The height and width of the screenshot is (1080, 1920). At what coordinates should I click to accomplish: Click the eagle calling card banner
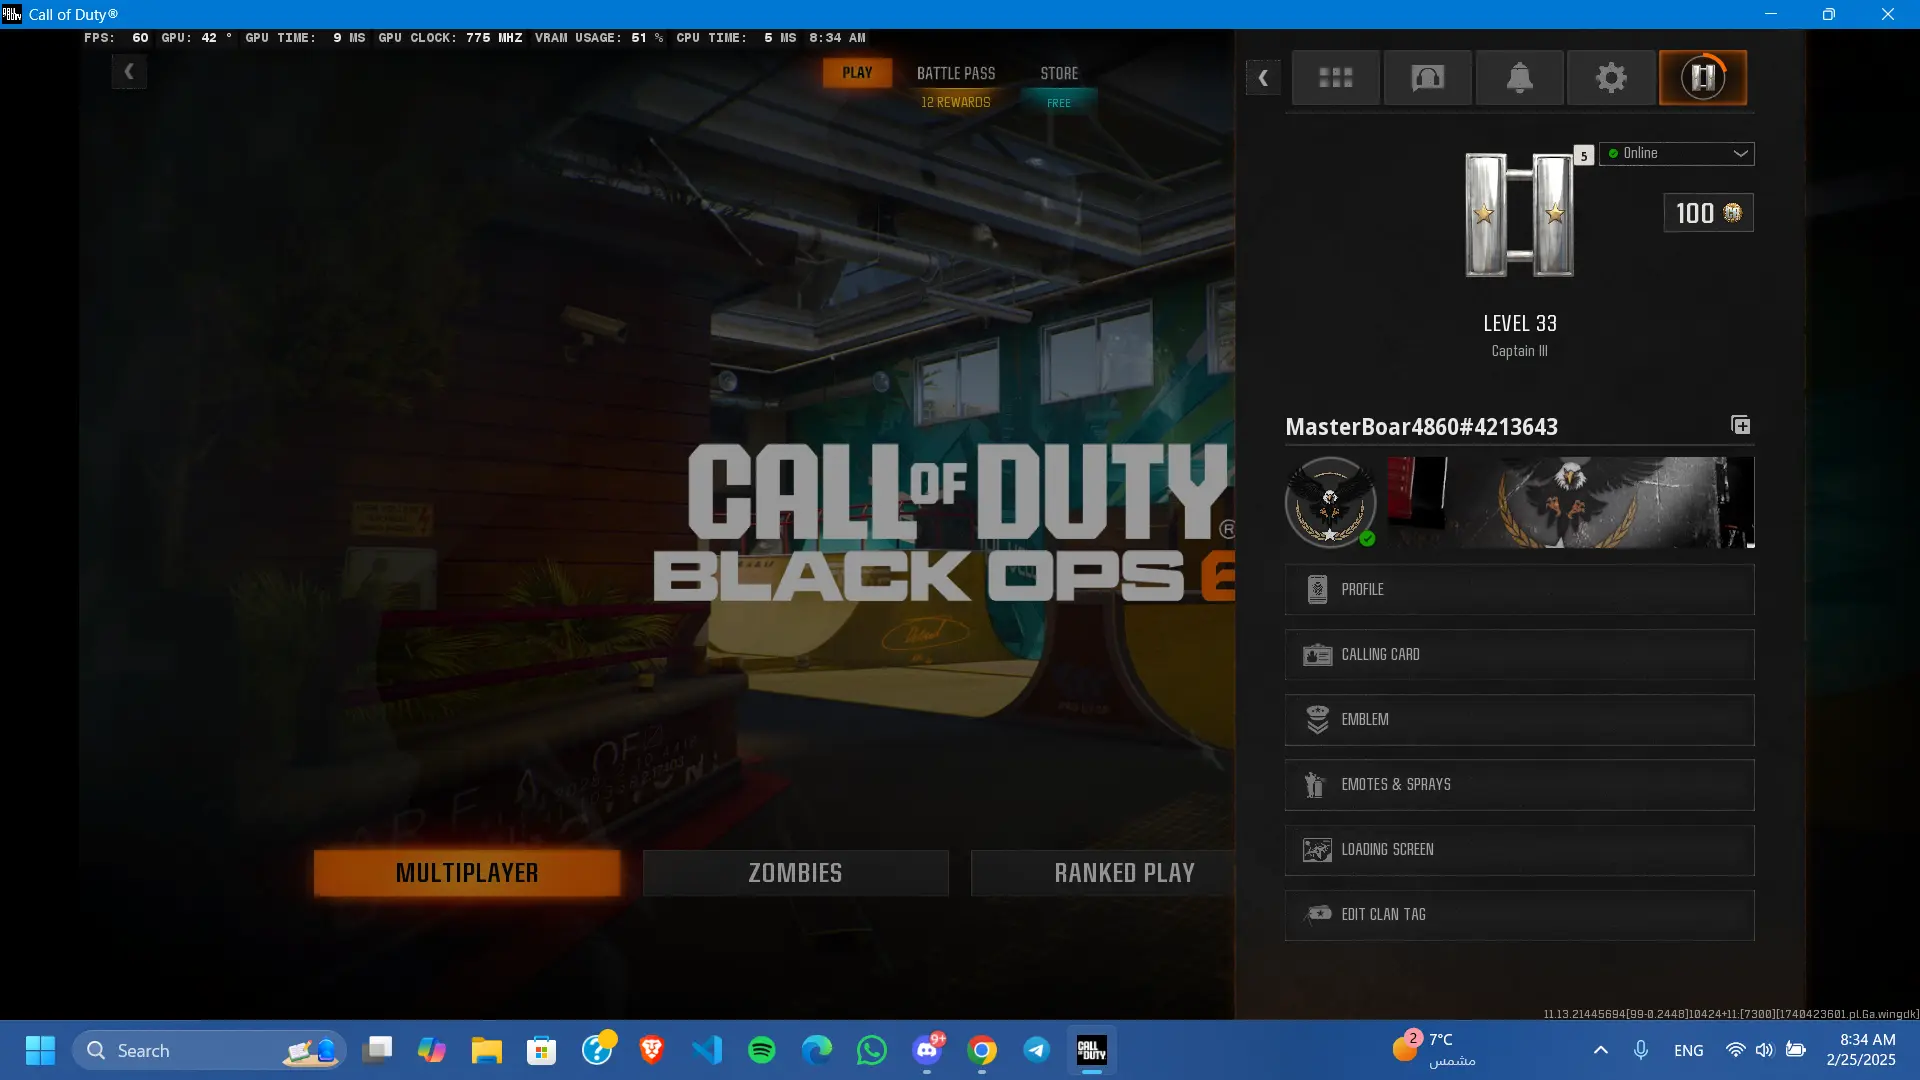(1570, 502)
